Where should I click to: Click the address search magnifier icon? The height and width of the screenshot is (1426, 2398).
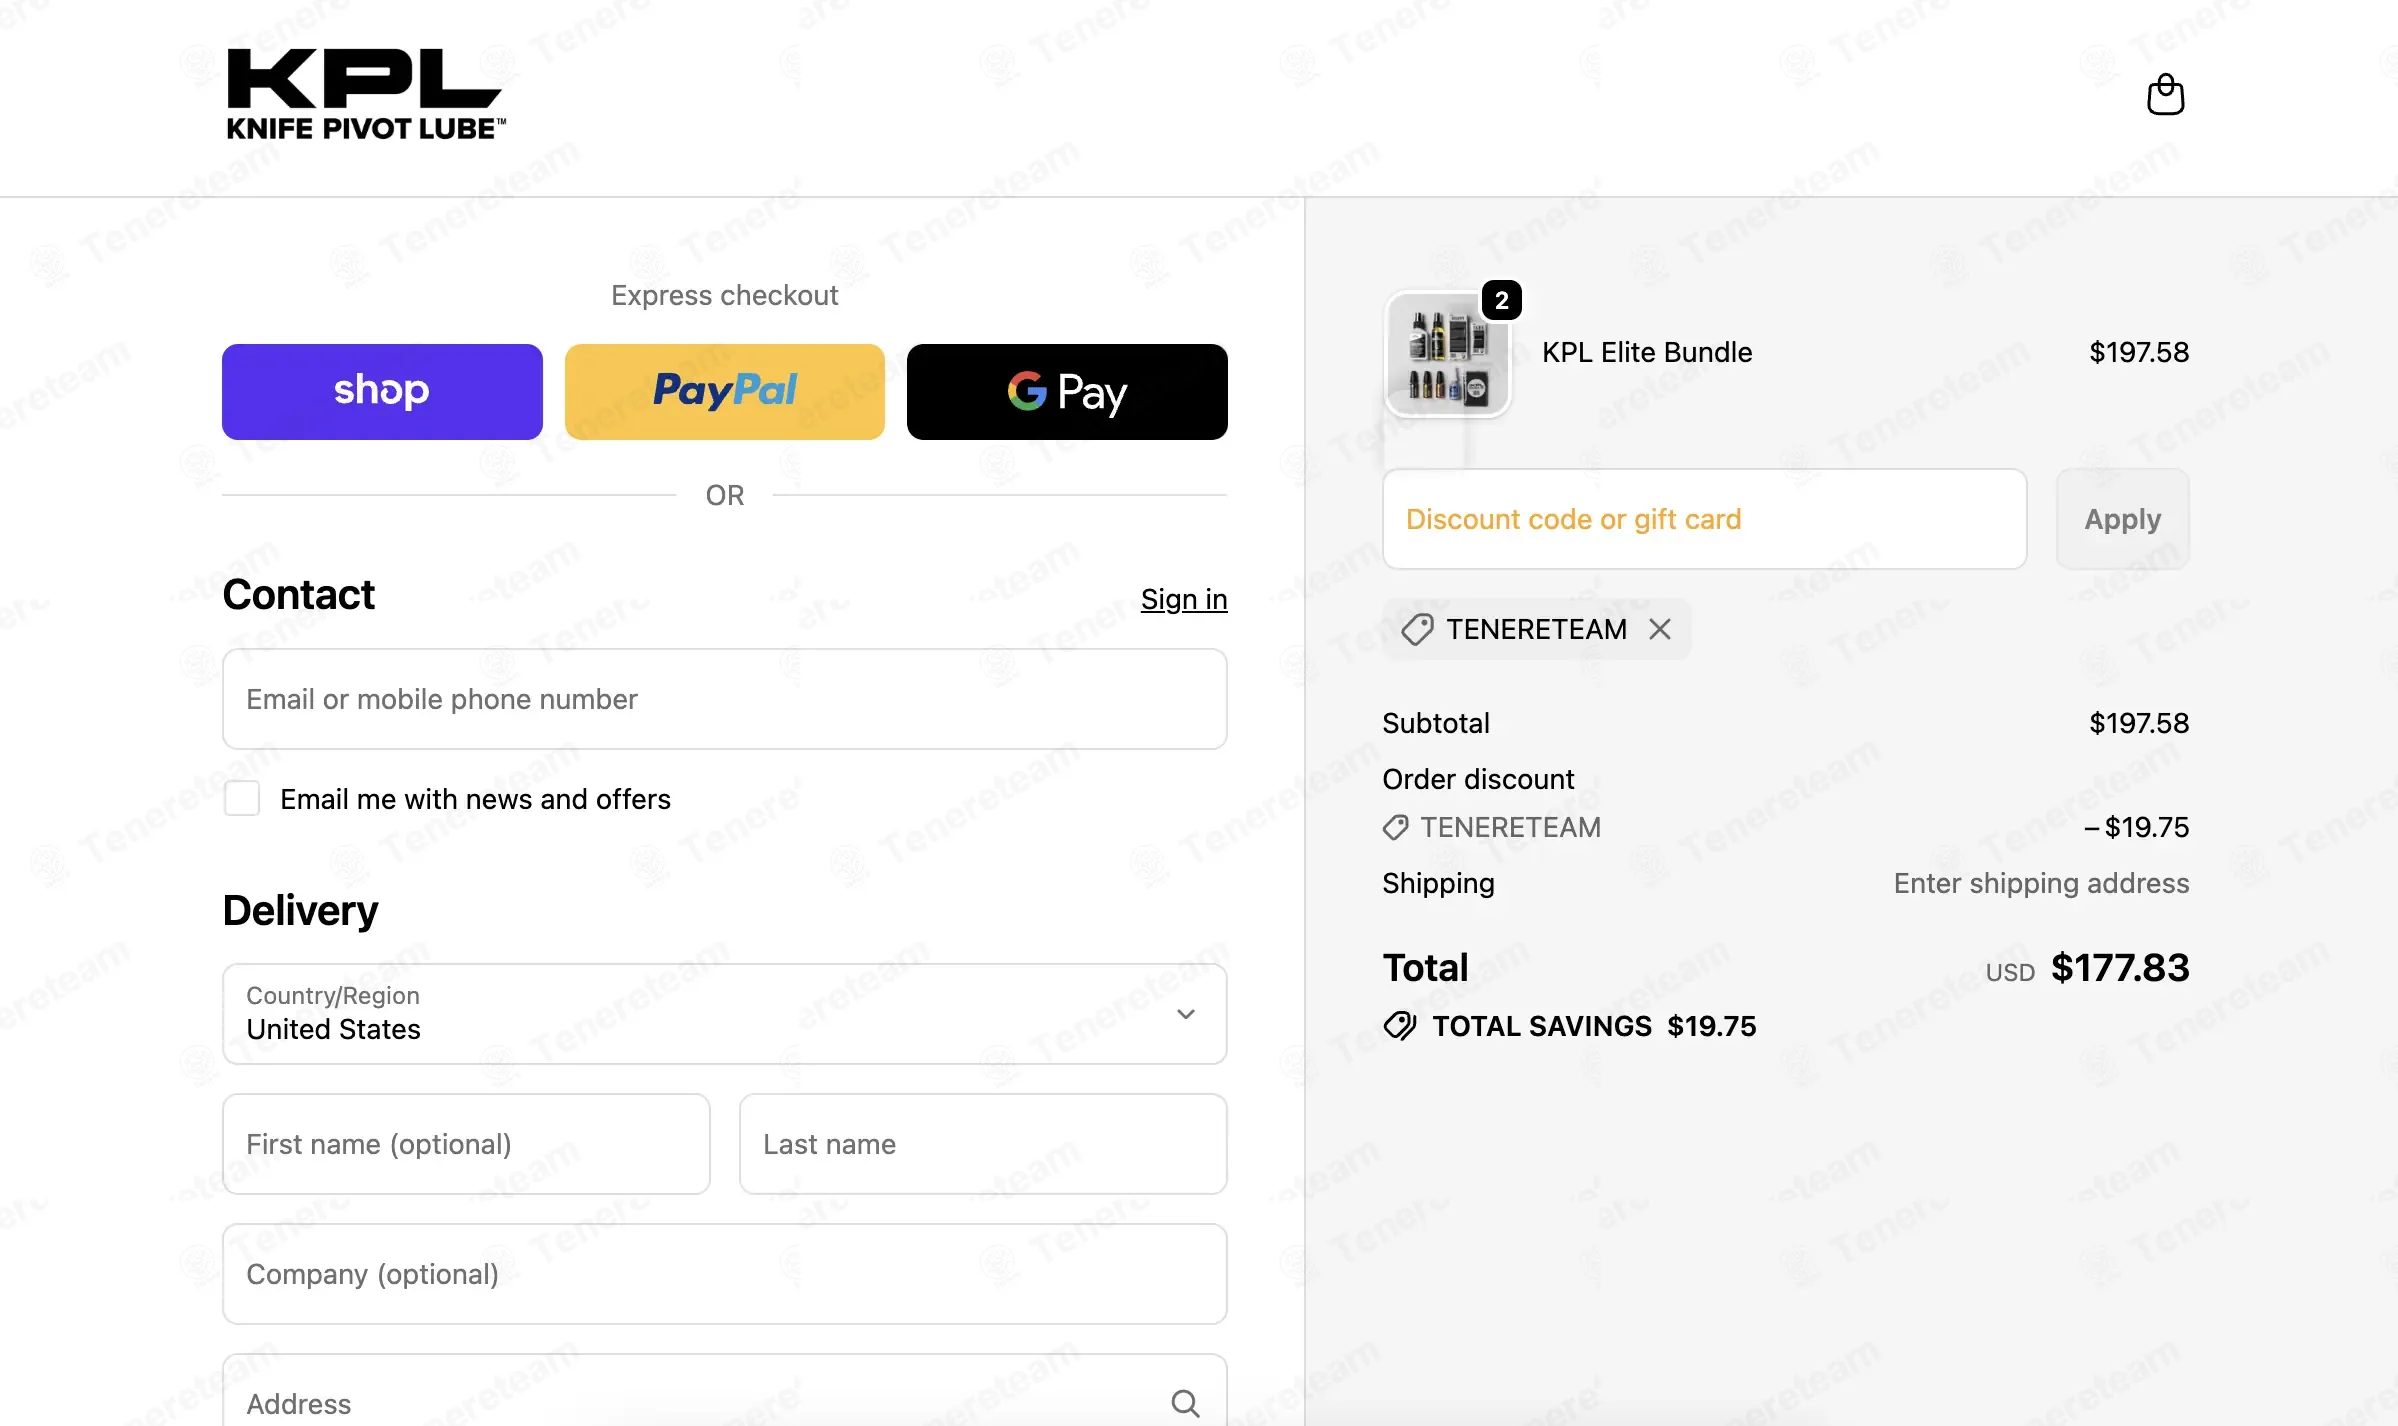coord(1185,1403)
